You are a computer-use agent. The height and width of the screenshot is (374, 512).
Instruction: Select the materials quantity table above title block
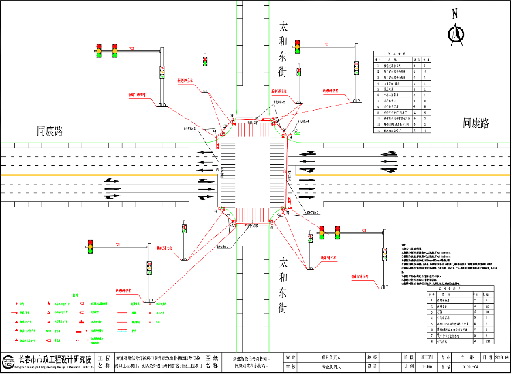(x=461, y=315)
